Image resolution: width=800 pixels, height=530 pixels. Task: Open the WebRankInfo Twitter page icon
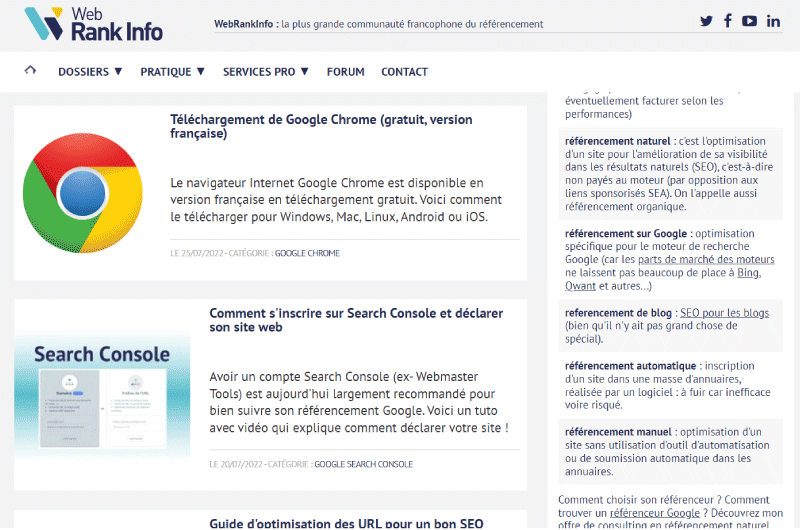point(706,21)
